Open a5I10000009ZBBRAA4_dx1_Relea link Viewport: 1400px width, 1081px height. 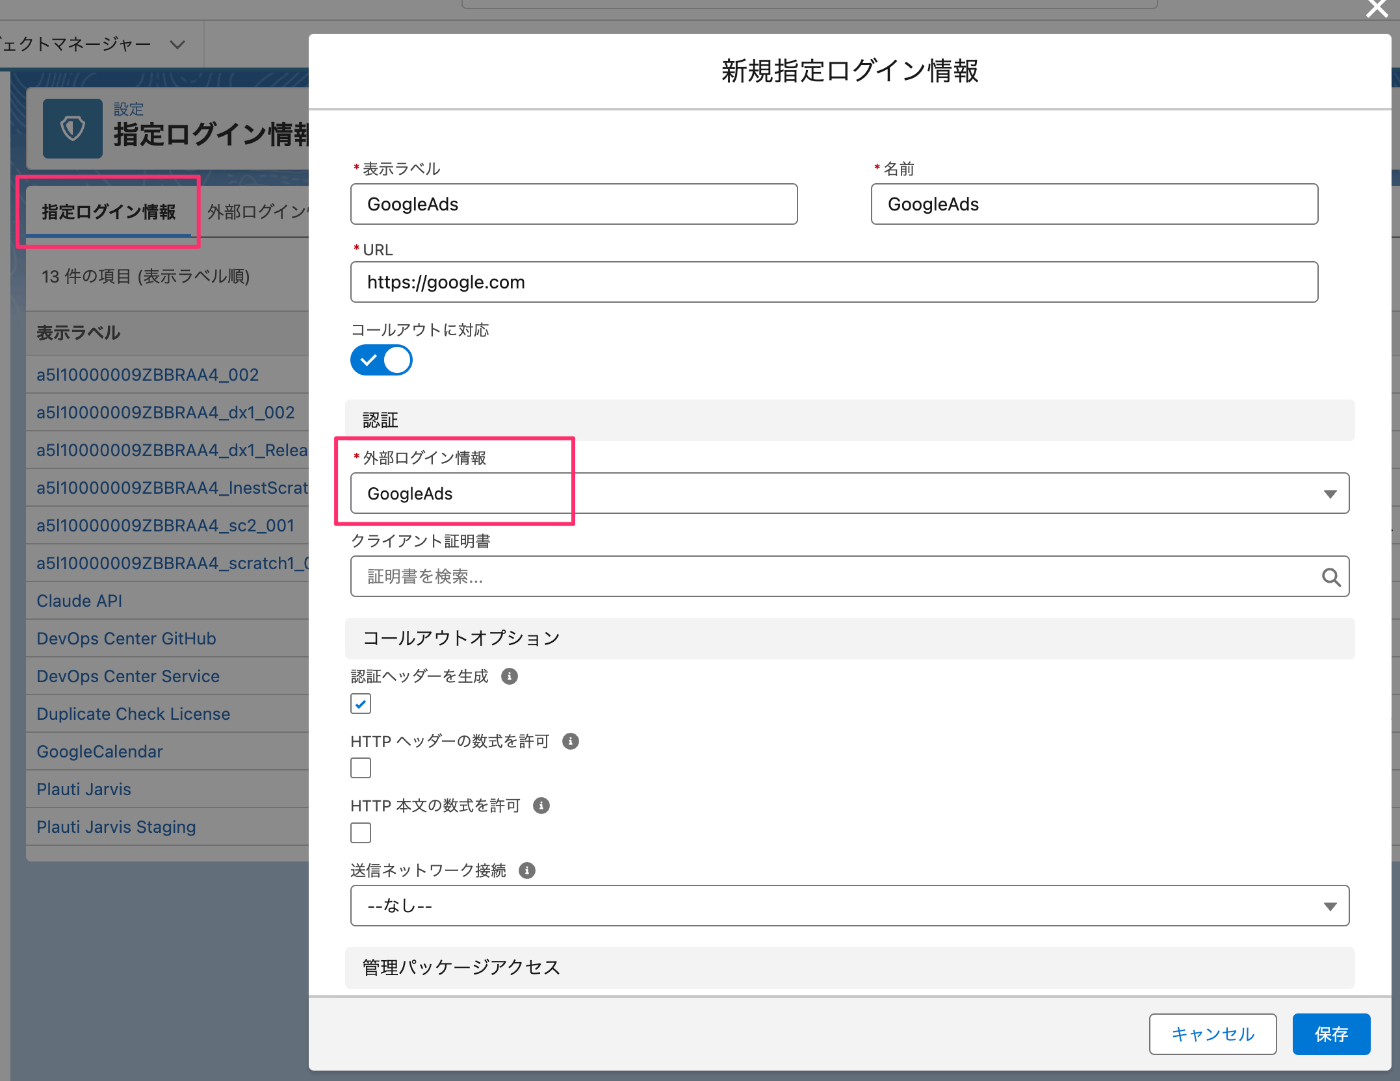click(172, 450)
